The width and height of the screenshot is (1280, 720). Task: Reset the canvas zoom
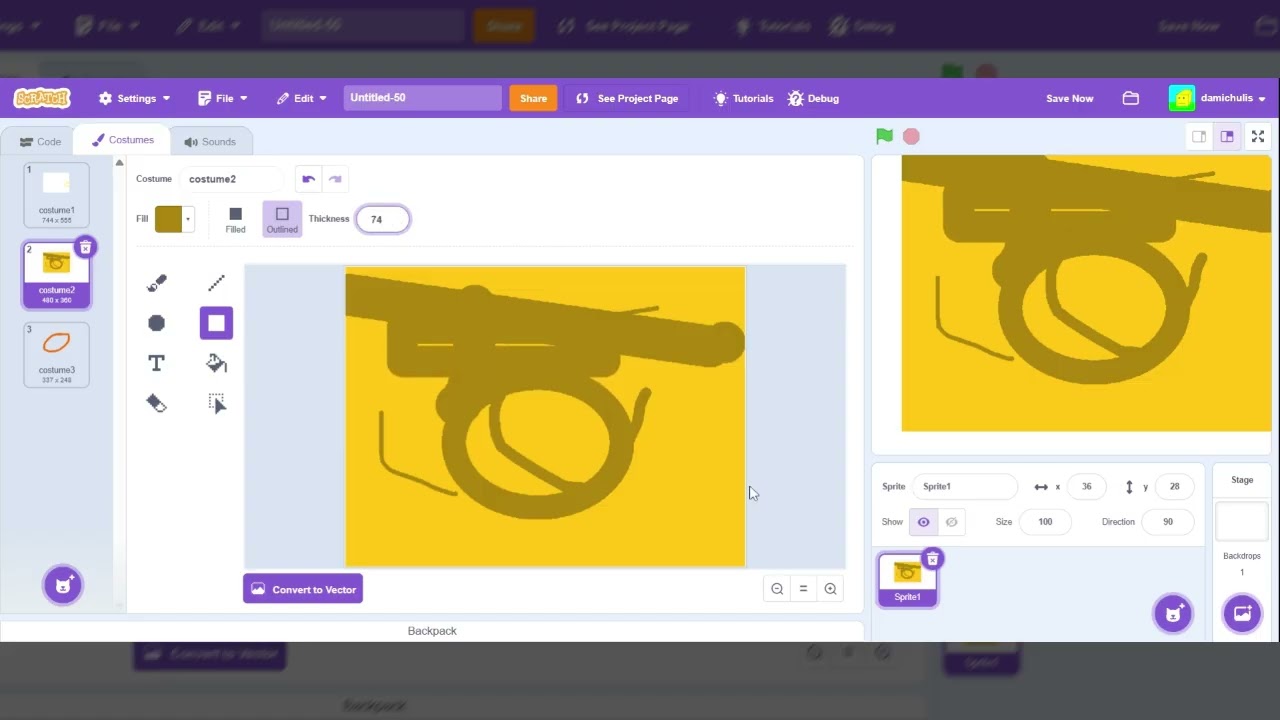[803, 589]
